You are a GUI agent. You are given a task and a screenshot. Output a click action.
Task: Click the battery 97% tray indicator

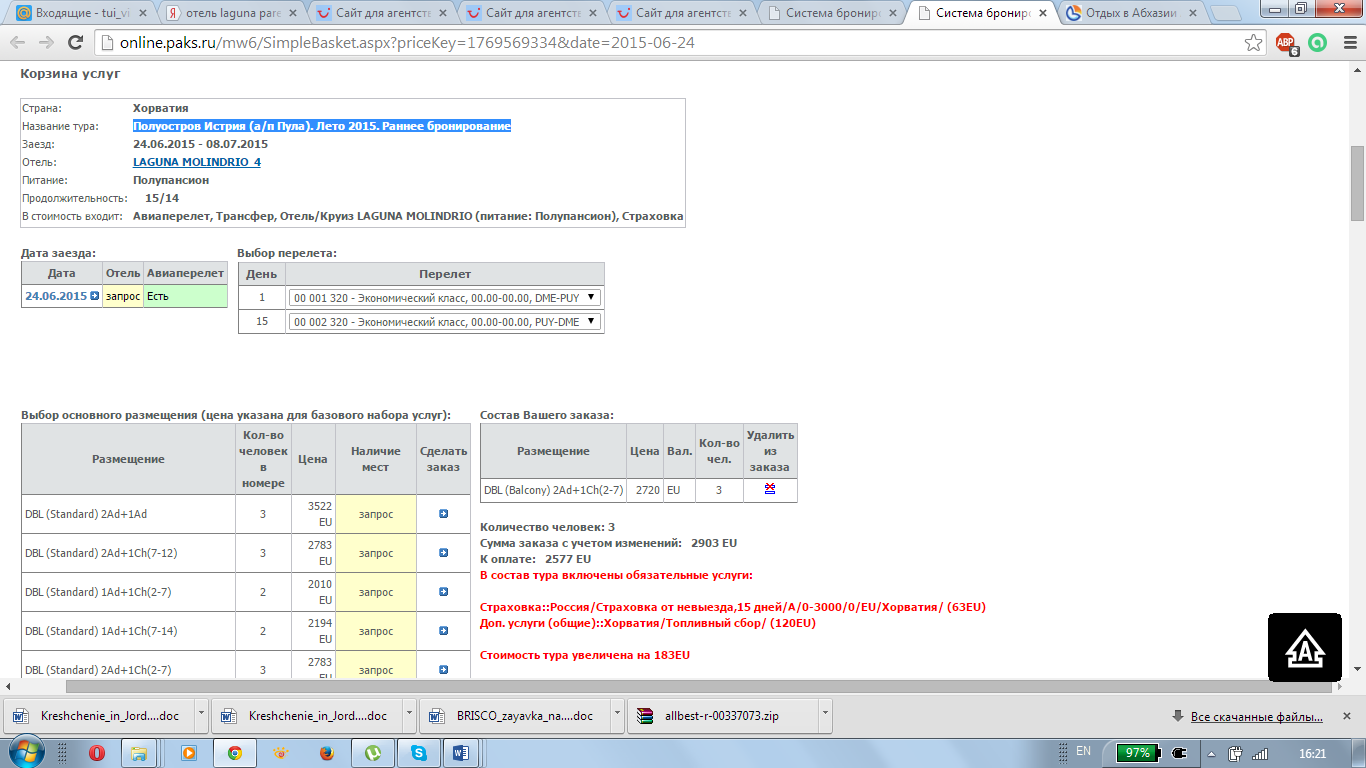(x=1139, y=753)
